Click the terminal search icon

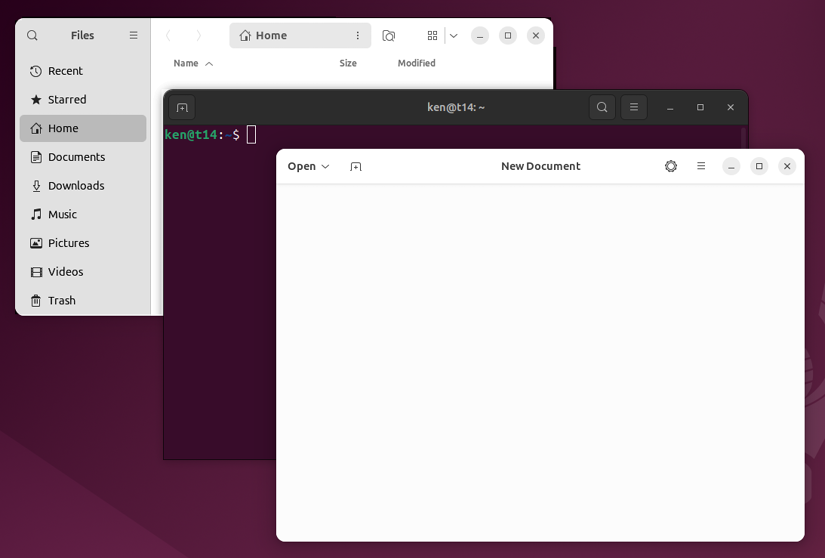[602, 107]
